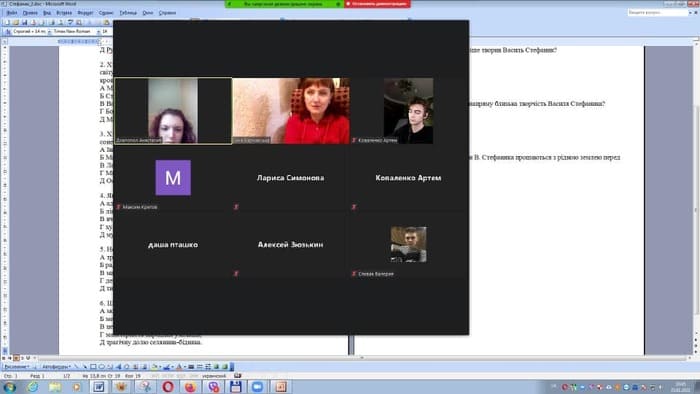
Task: Open the Windows Start menu
Action: [x=9, y=387]
